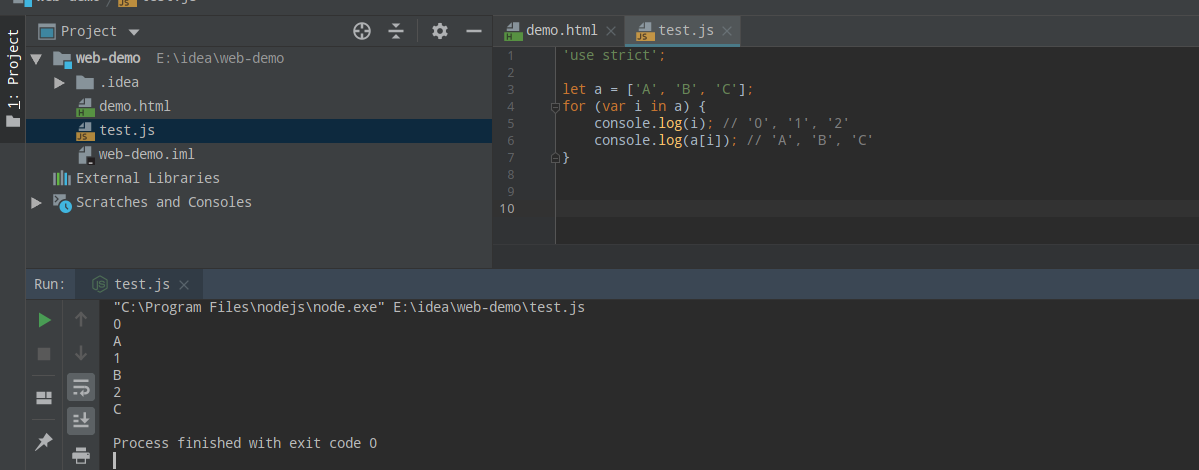Collapse for-loop fold marker at line 4
The height and width of the screenshot is (470, 1199).
[x=556, y=108]
